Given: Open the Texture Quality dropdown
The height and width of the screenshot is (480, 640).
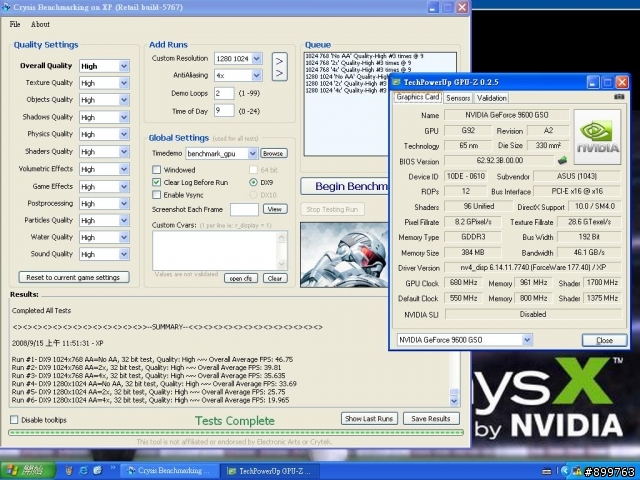Looking at the screenshot, I should click(124, 83).
